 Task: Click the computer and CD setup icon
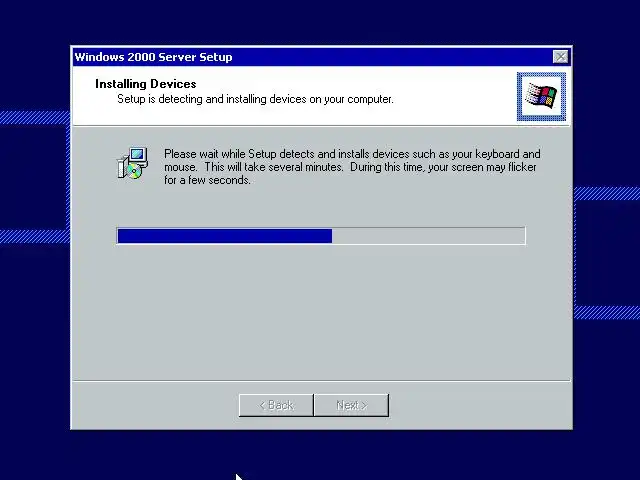pos(132,163)
